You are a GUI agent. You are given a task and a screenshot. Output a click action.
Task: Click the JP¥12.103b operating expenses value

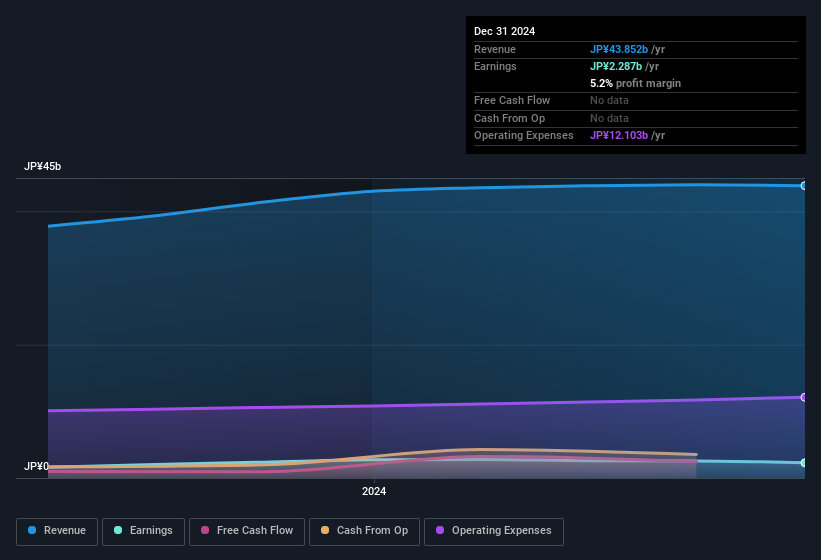pos(618,136)
